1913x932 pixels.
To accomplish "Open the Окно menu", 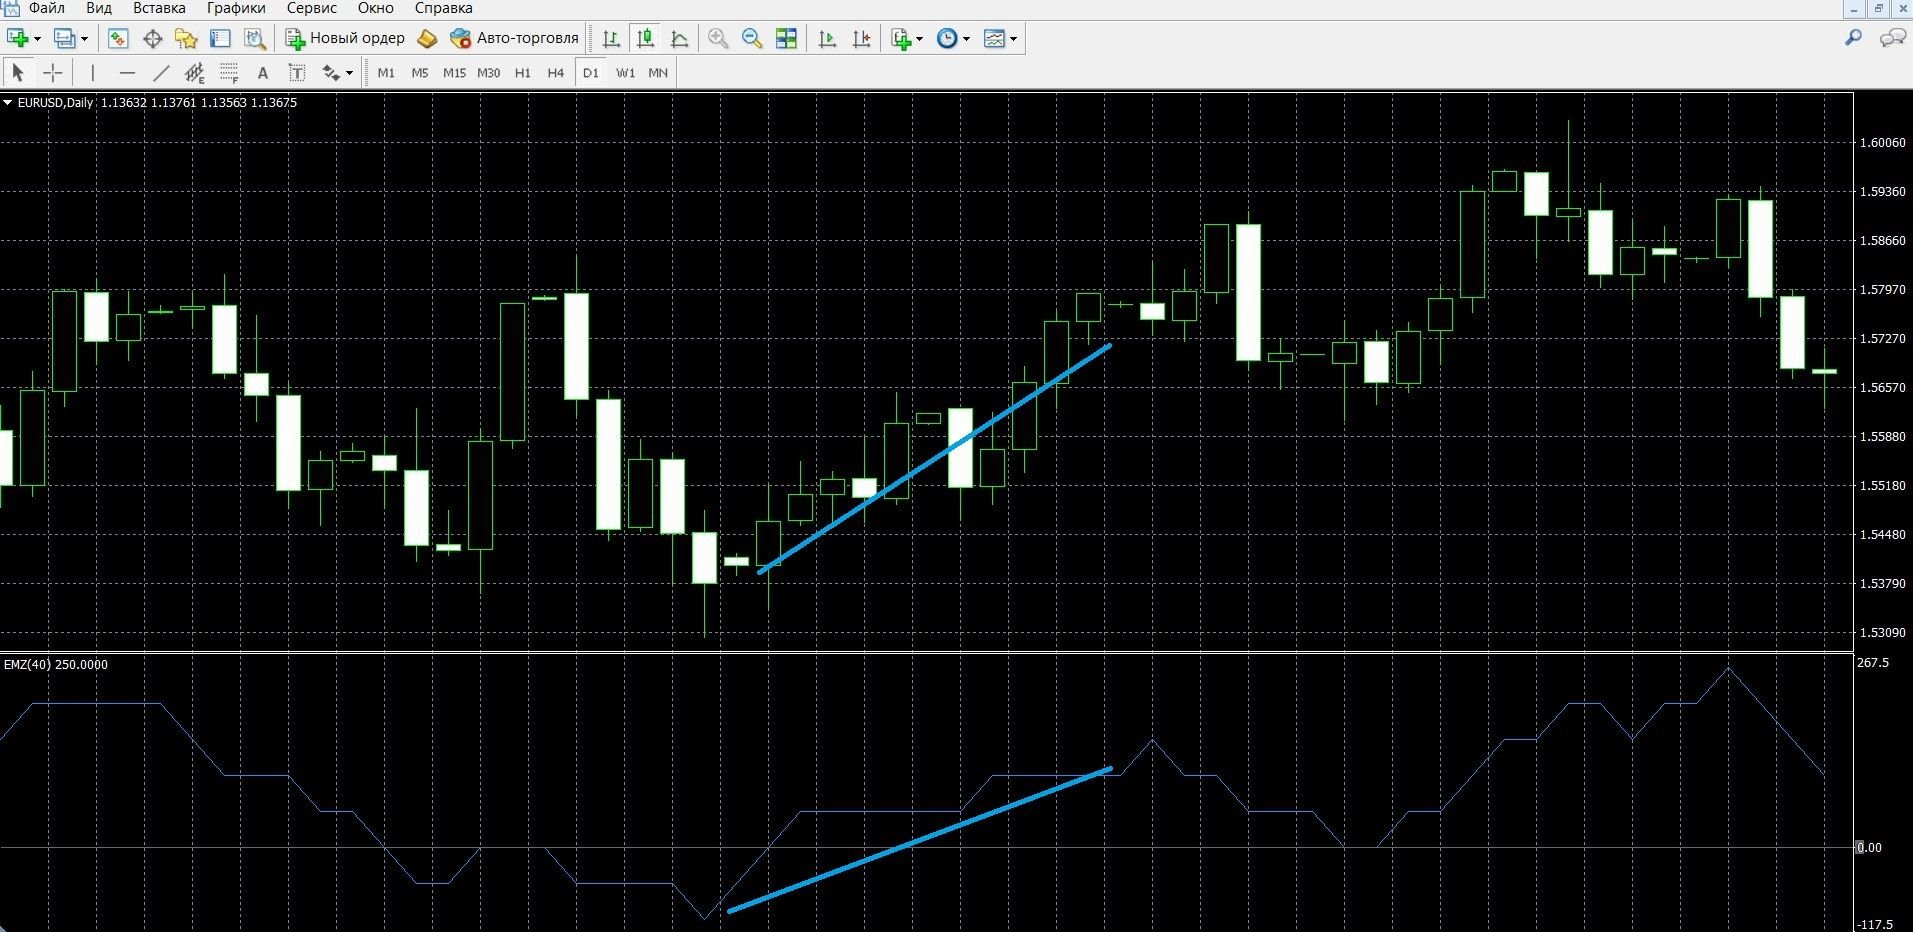I will (375, 8).
